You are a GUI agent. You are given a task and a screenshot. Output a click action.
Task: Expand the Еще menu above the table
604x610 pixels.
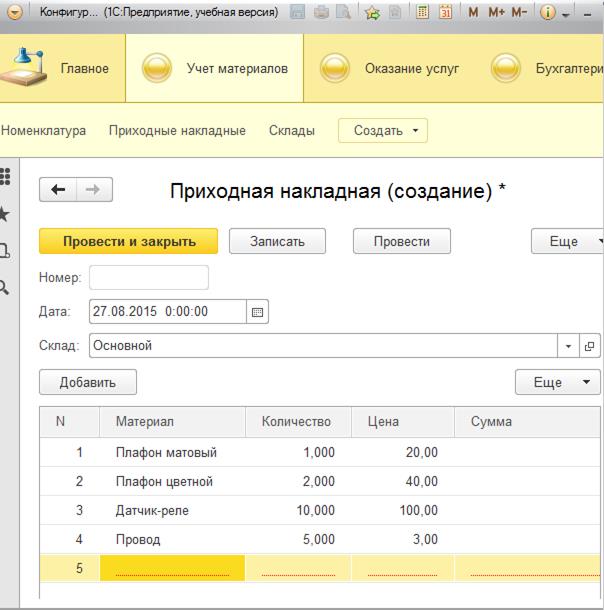coord(559,382)
